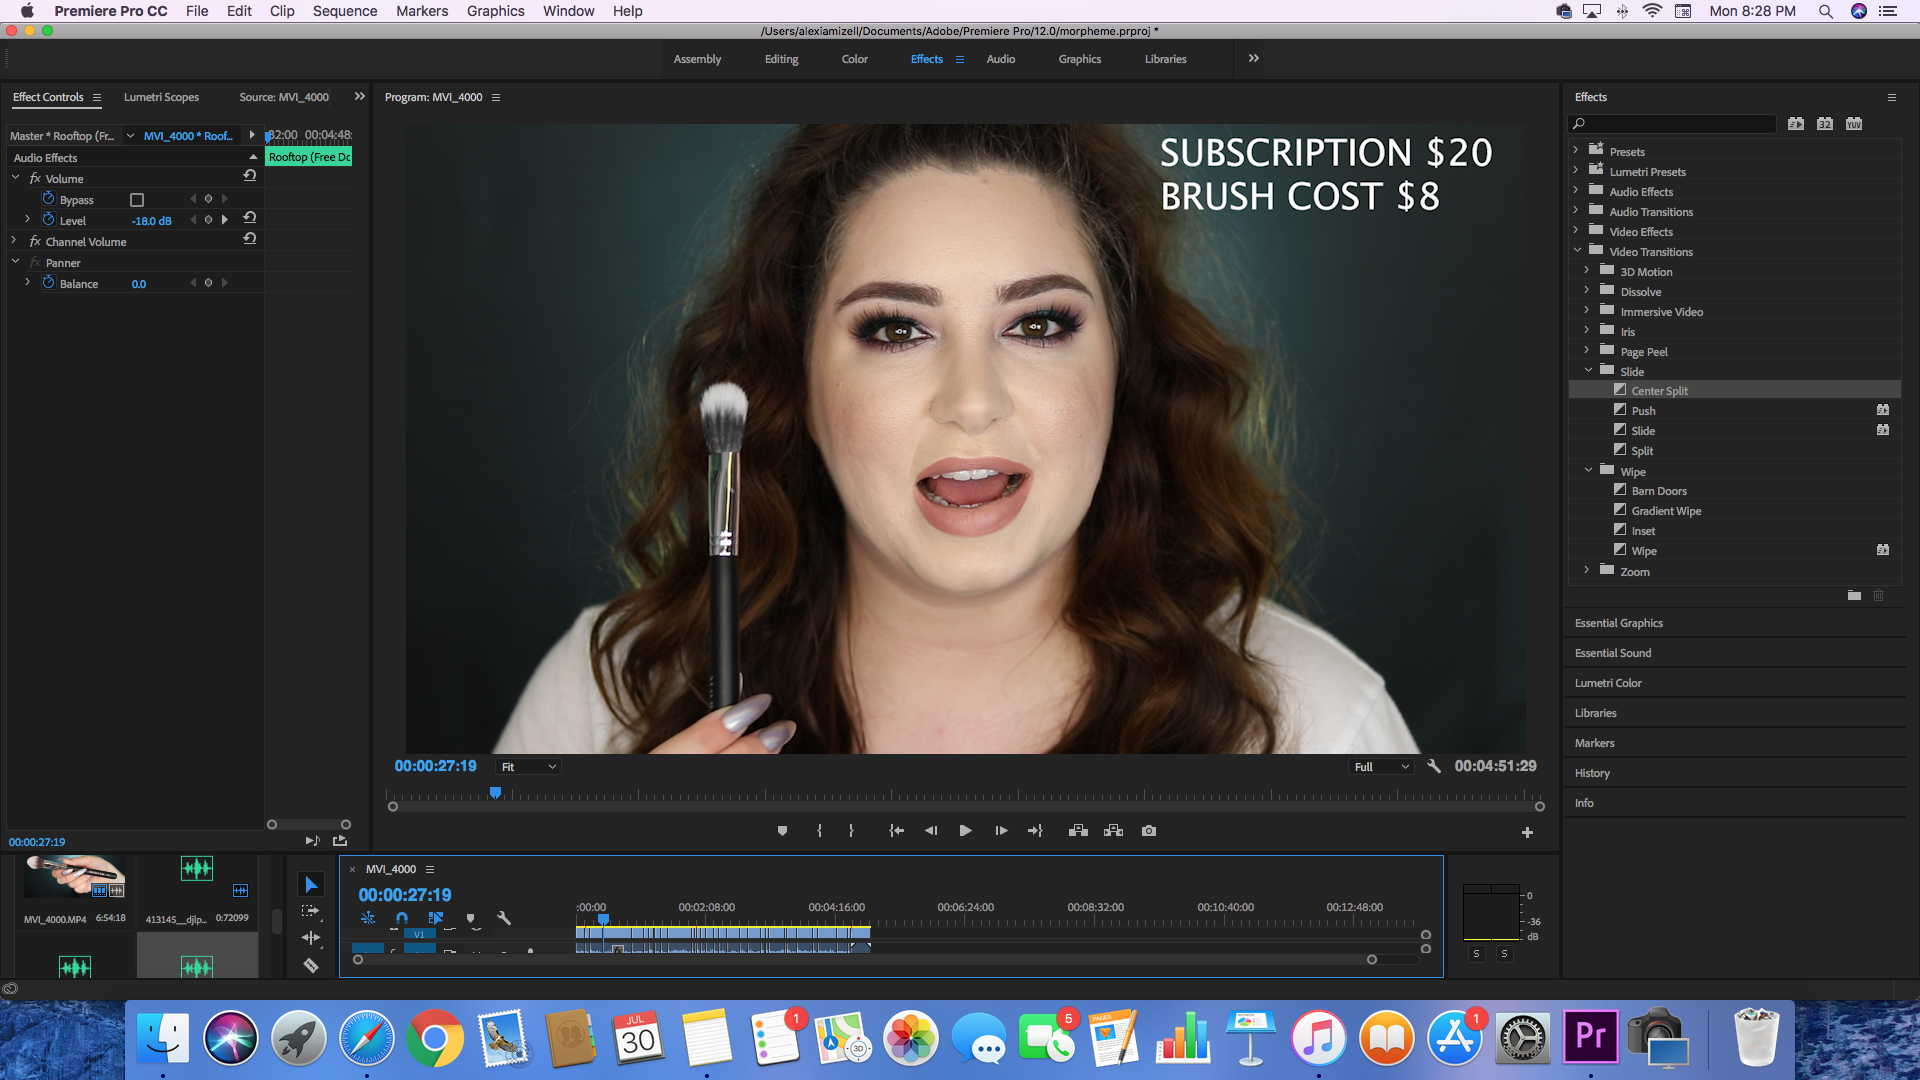Click the Export Frame camera icon
The image size is (1920, 1080).
pos(1149,831)
